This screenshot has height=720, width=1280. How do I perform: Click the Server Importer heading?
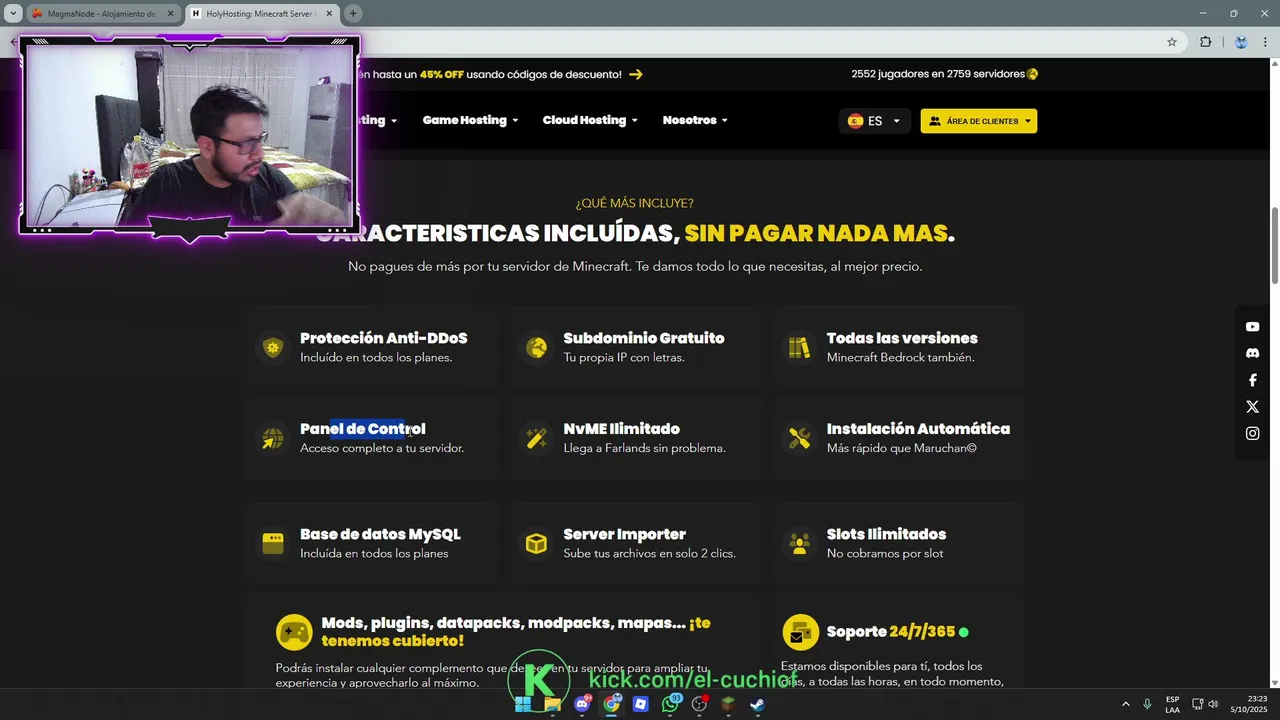(624, 534)
